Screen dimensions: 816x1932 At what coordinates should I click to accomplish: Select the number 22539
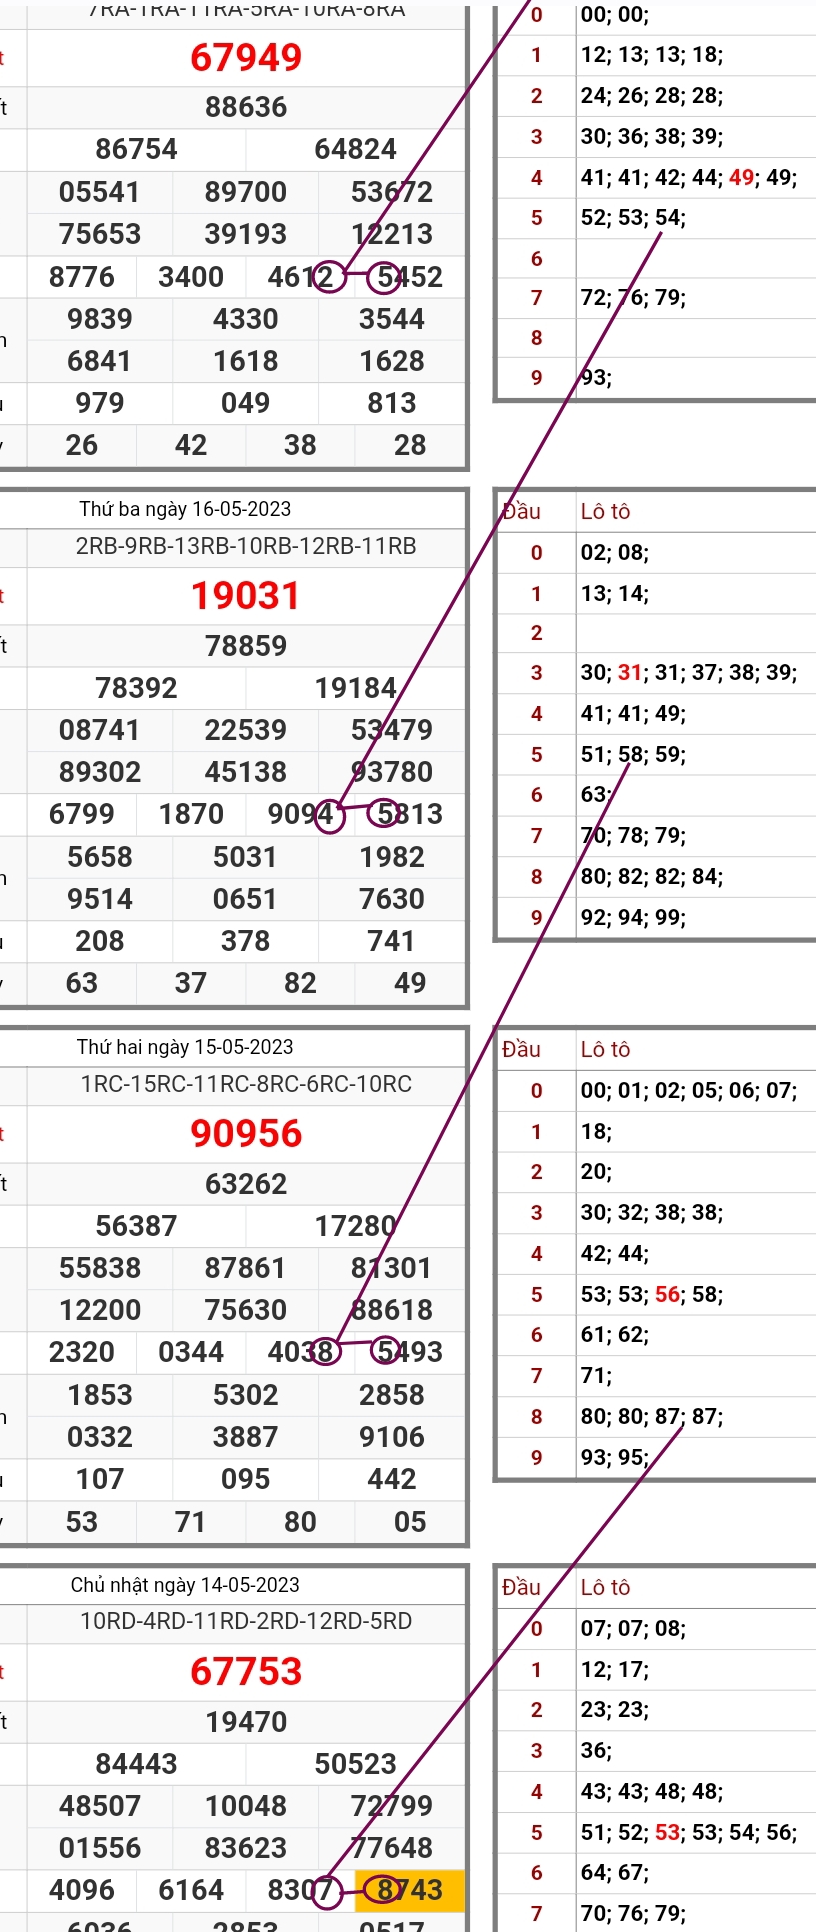coord(246,730)
